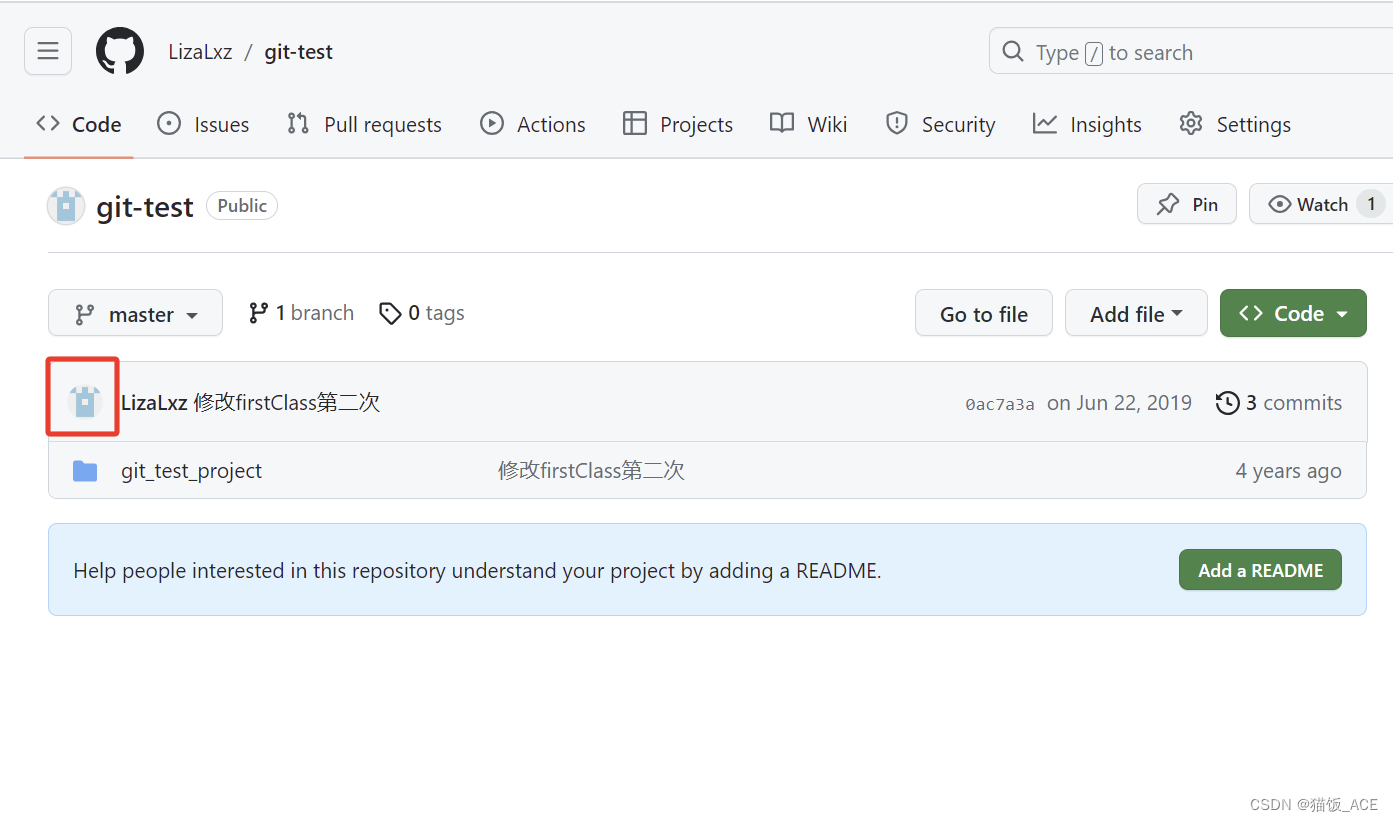Open the hamburger navigation menu
Screen dimensions: 1393x822
pos(48,51)
